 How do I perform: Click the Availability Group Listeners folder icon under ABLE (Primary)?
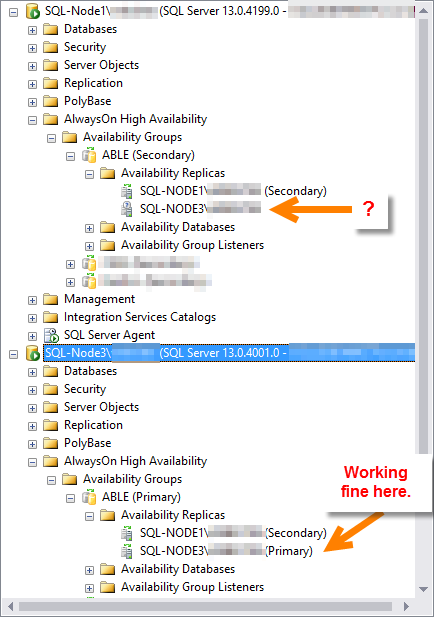click(x=107, y=587)
